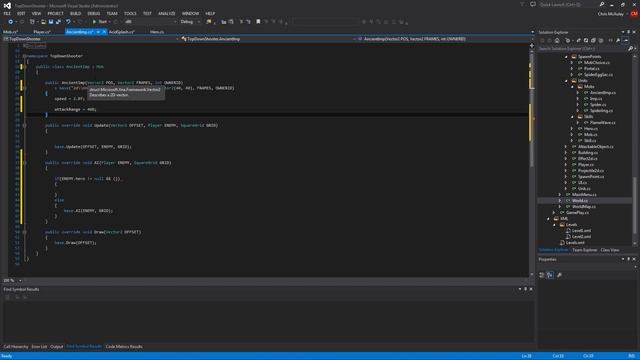Click Solution Explorer Properties wrench icon

pyautogui.click(x=618, y=40)
